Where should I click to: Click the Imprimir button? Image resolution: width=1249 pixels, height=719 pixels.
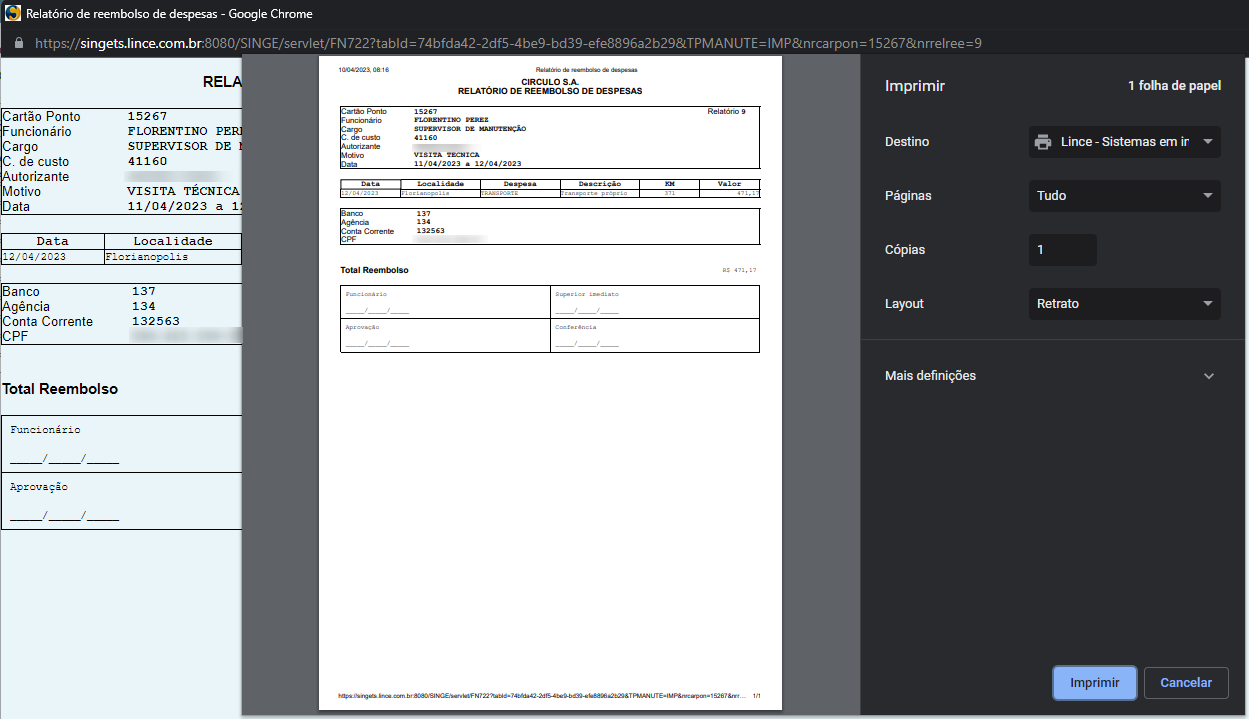[1094, 683]
